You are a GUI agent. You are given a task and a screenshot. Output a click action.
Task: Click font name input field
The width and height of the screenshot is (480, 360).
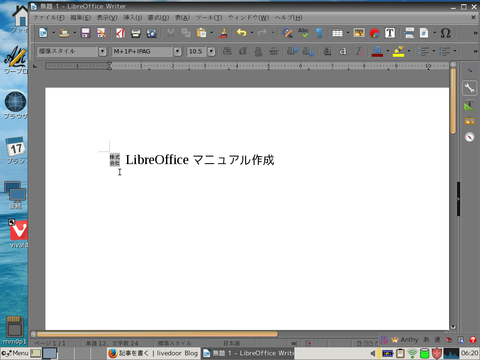[142, 51]
